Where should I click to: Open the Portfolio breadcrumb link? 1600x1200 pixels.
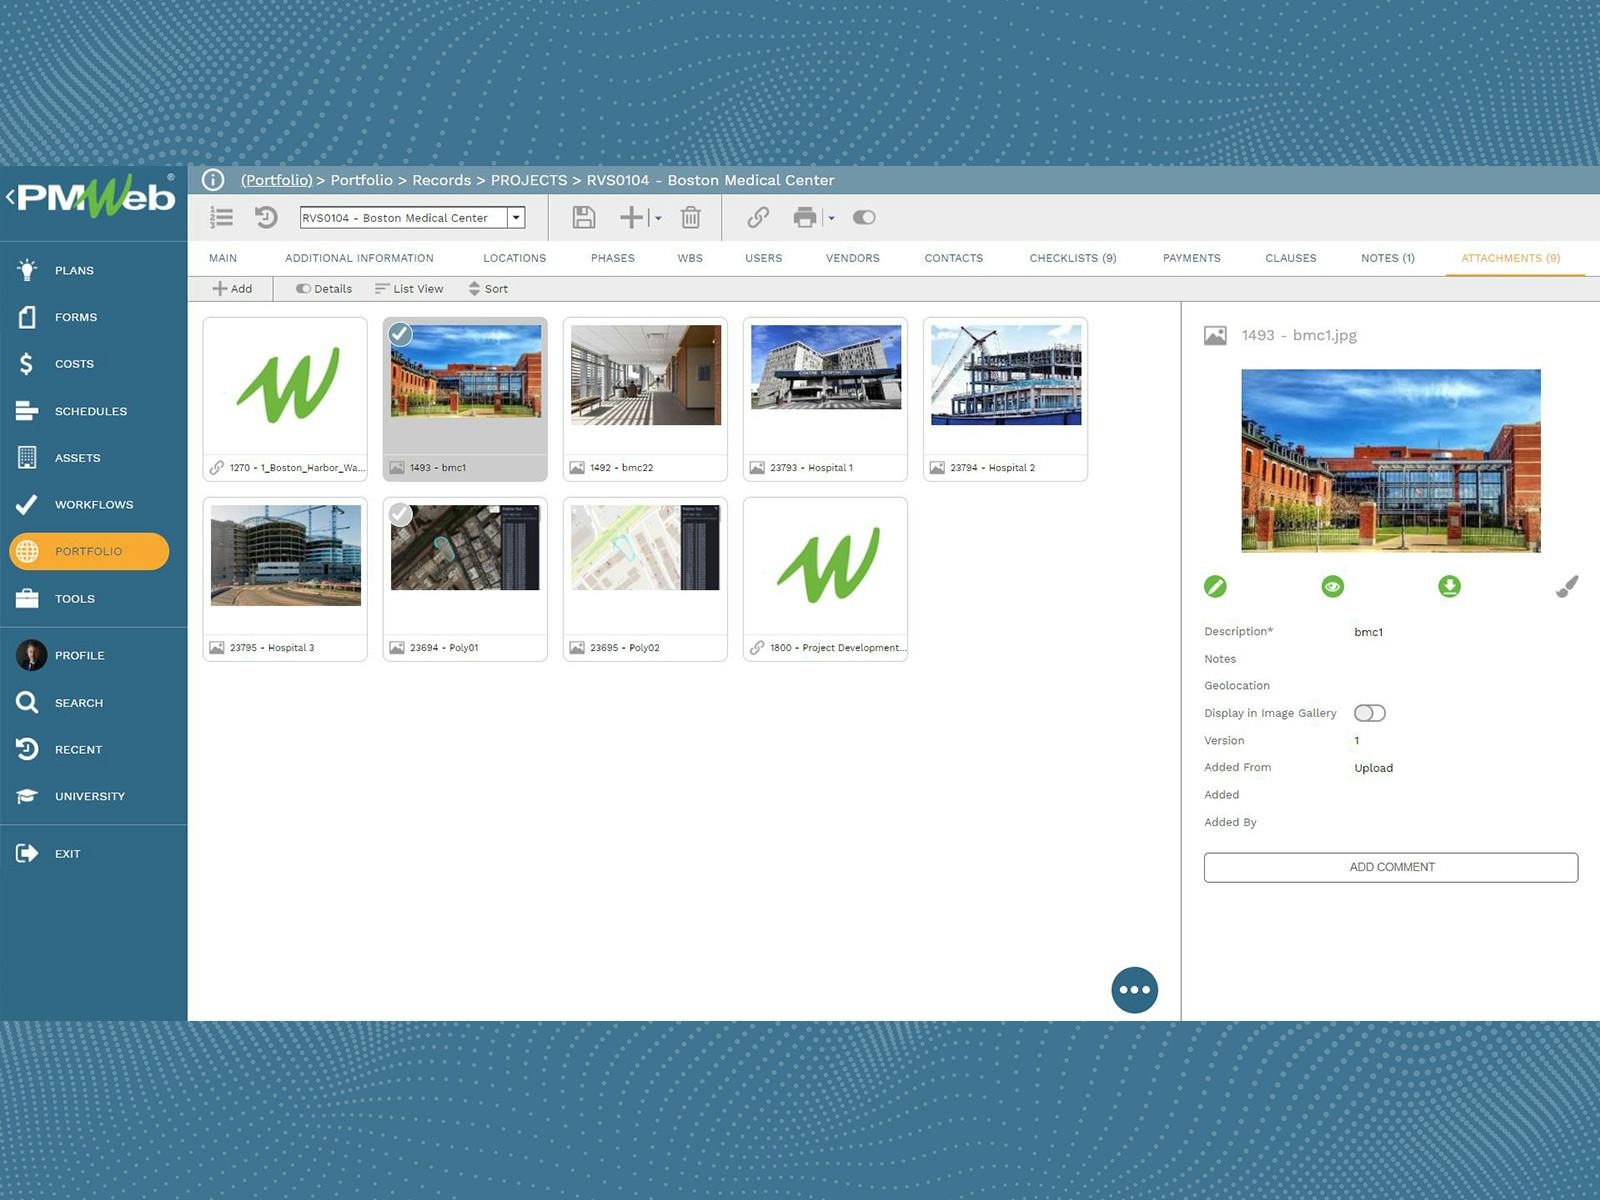pyautogui.click(x=276, y=180)
